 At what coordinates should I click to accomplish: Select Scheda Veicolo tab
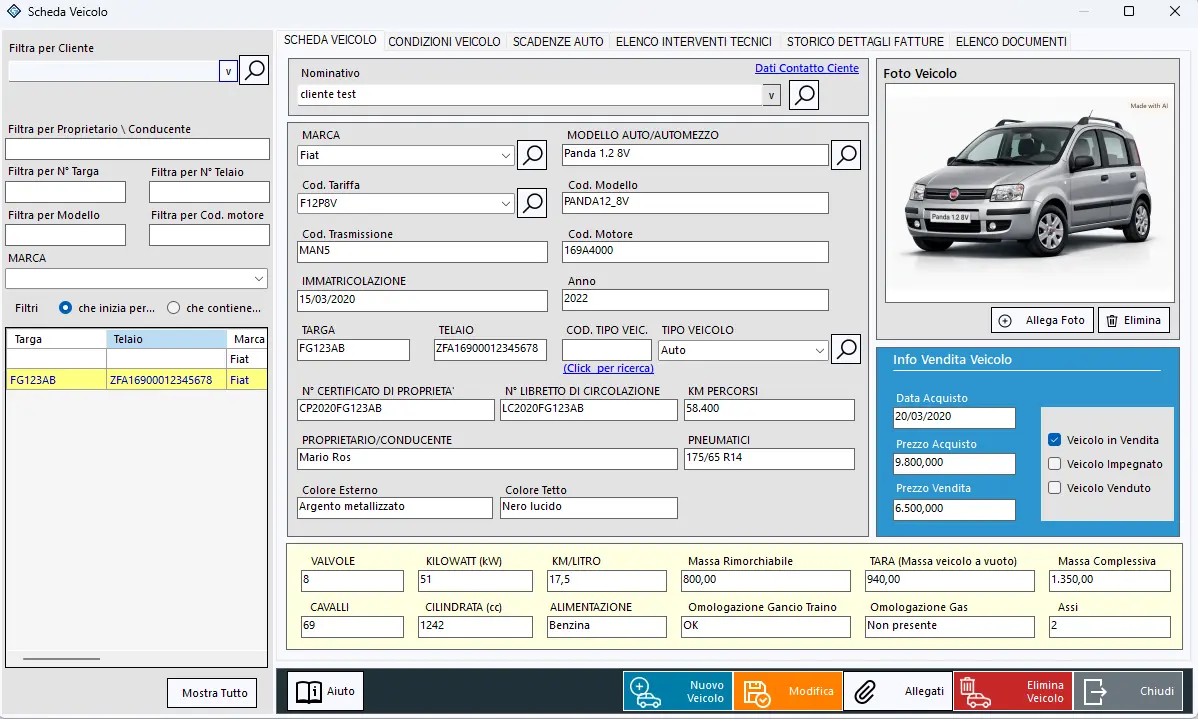tap(330, 40)
